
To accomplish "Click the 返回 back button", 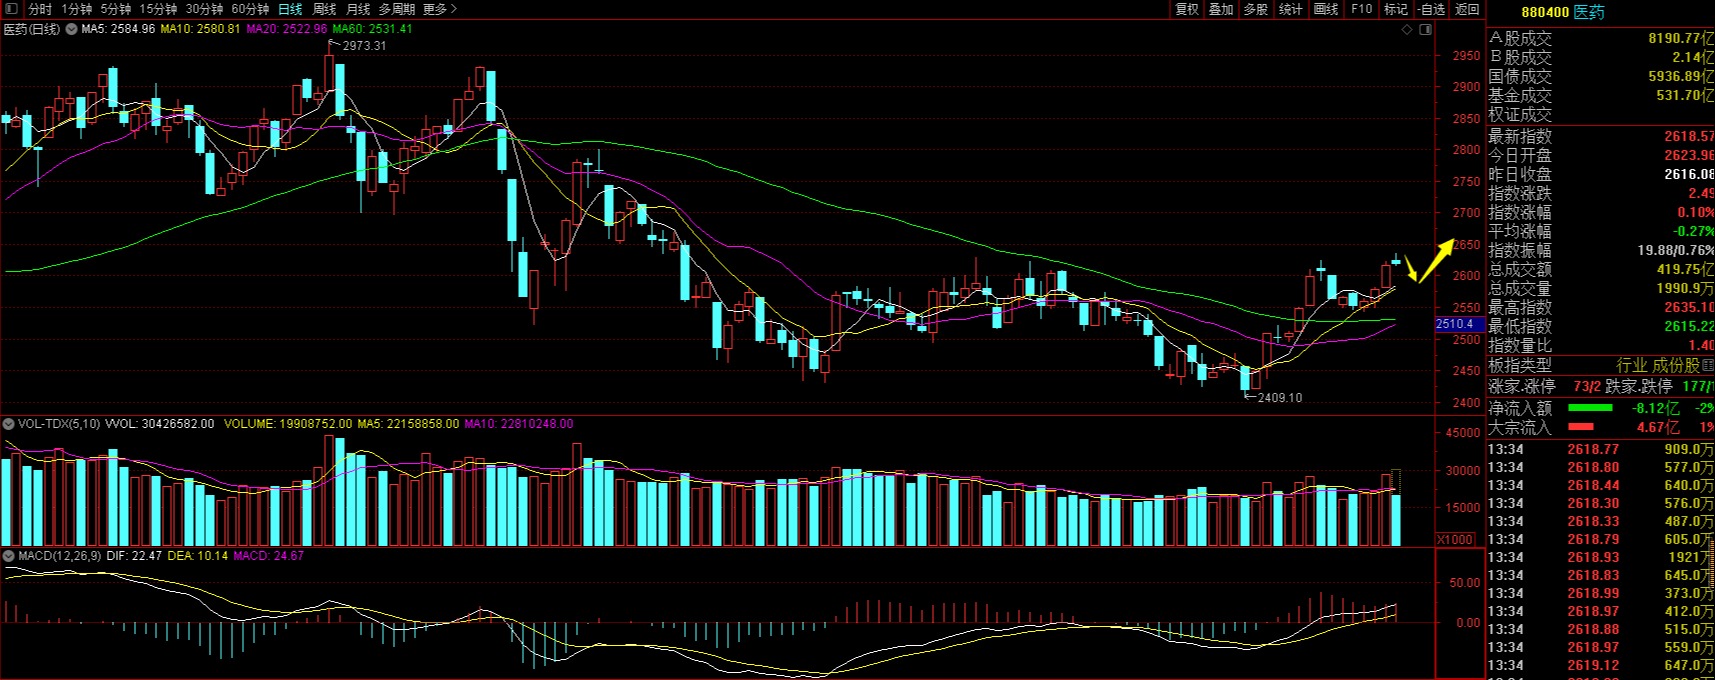I will 1467,9.
